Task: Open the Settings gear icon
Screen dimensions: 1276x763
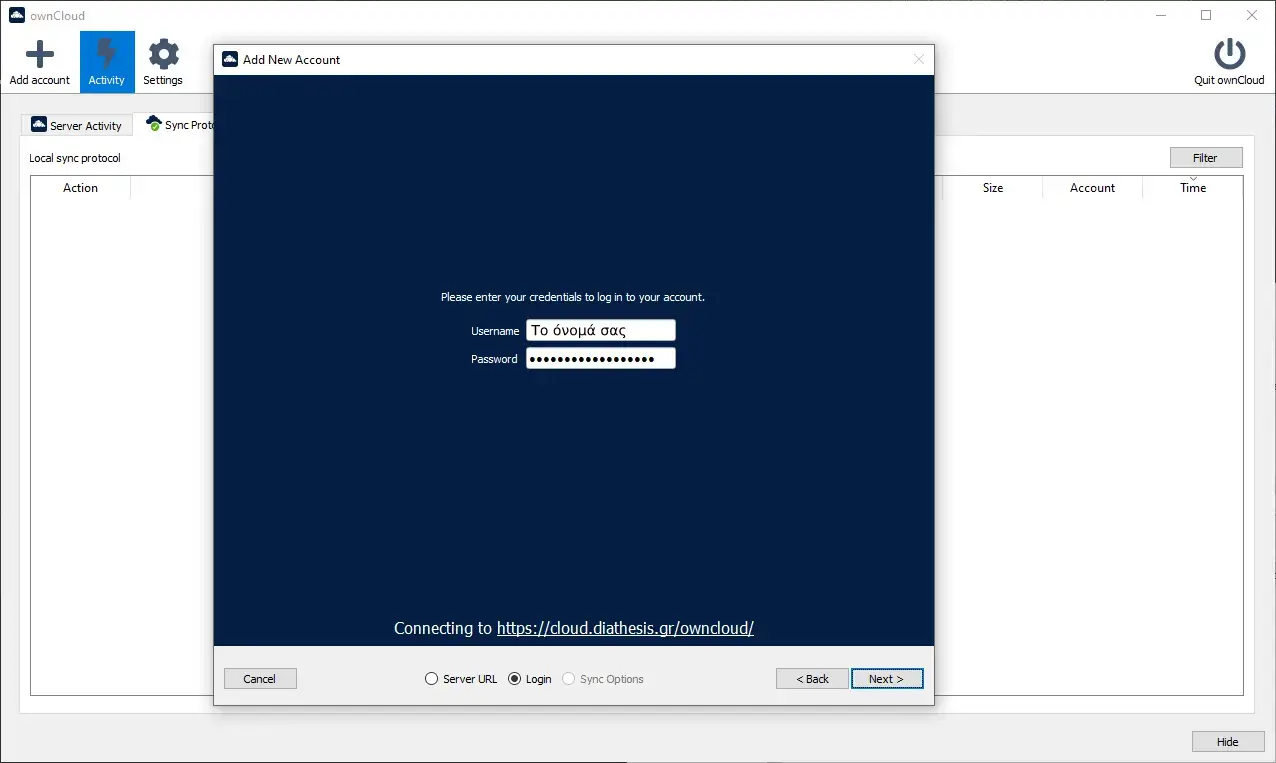Action: pos(163,54)
